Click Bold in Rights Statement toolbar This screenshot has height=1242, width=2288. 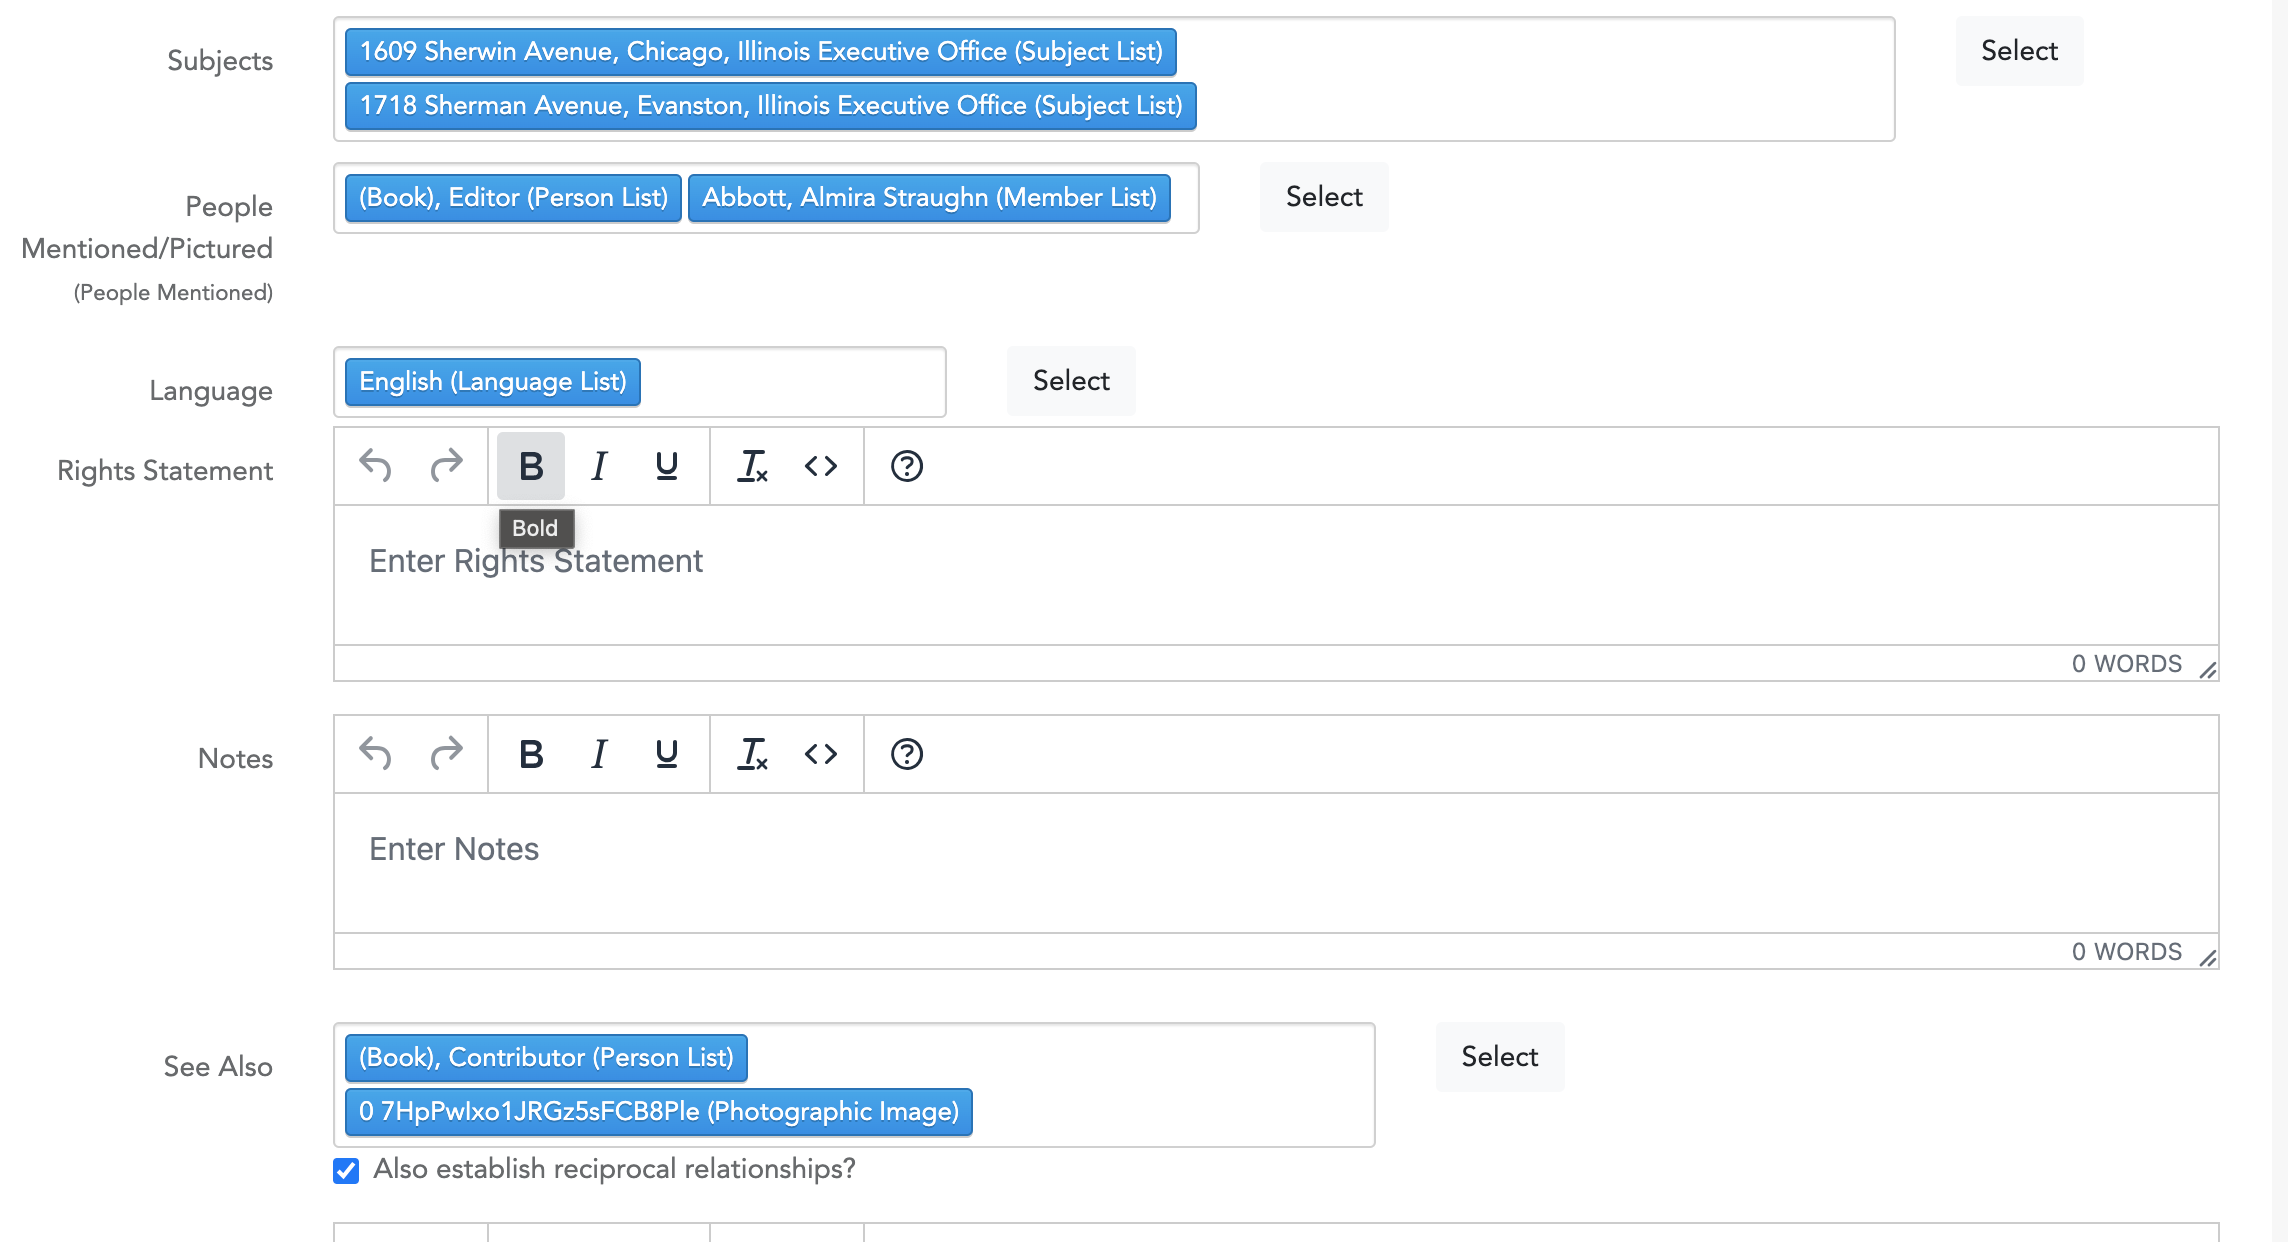coord(531,466)
